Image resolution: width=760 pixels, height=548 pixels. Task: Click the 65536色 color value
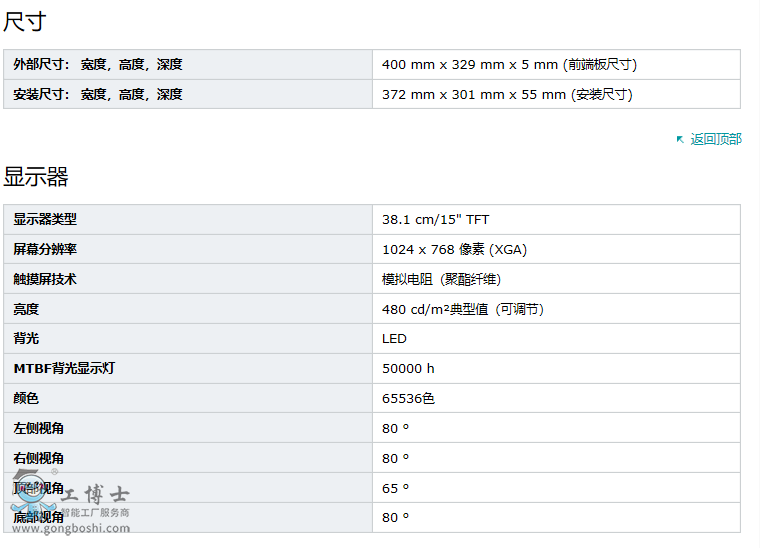[x=408, y=398]
